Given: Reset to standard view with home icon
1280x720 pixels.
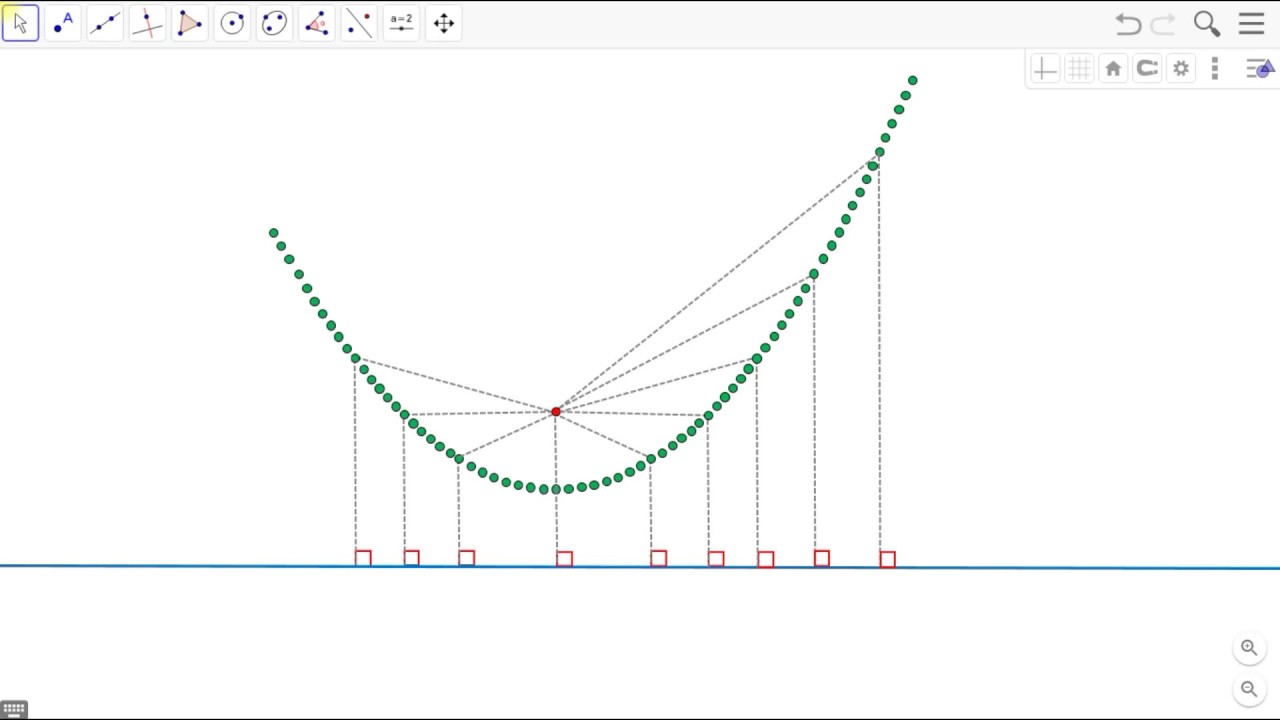Looking at the screenshot, I should point(1113,69).
